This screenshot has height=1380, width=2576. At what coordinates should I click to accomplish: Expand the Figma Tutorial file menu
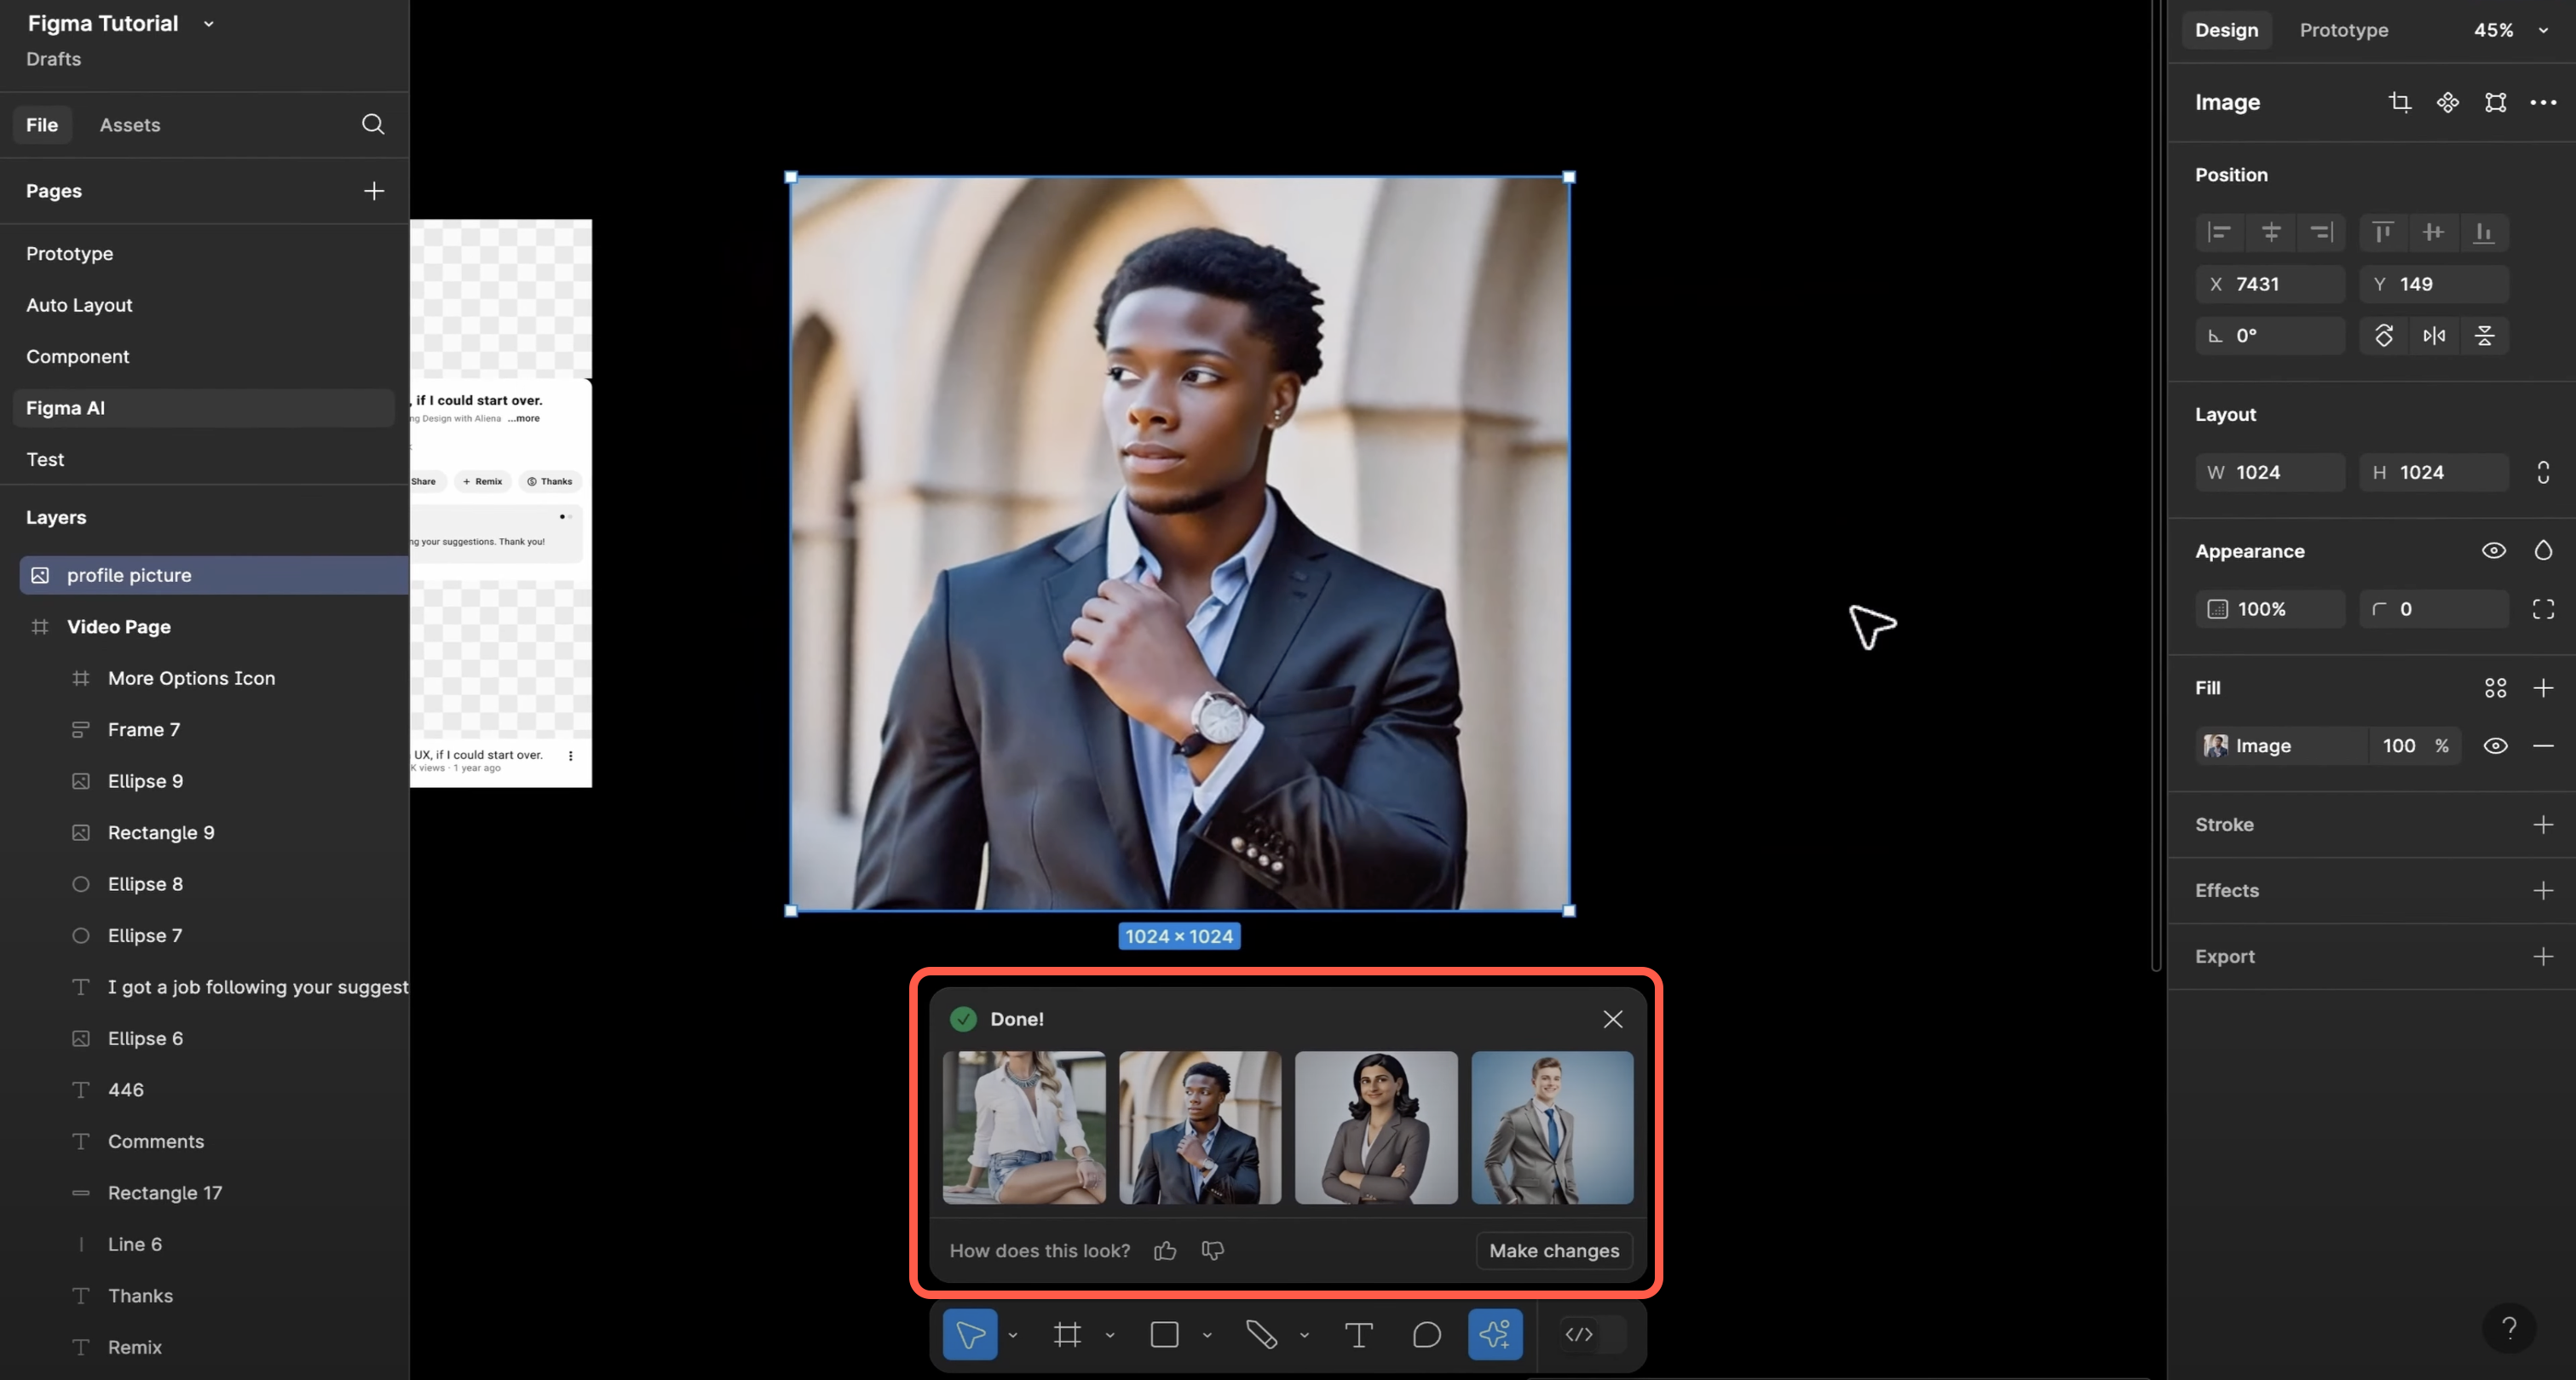point(208,24)
